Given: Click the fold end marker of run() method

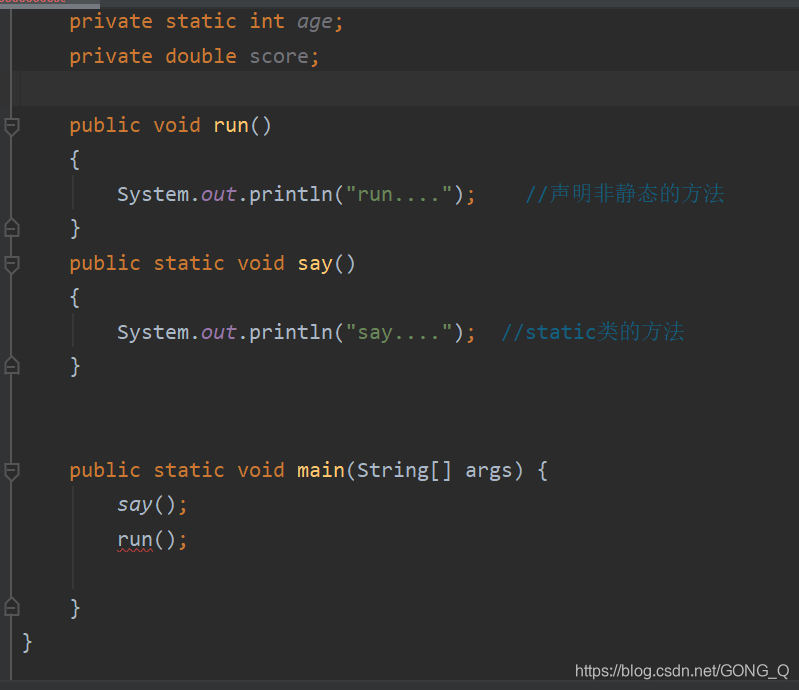Looking at the screenshot, I should coord(11,228).
